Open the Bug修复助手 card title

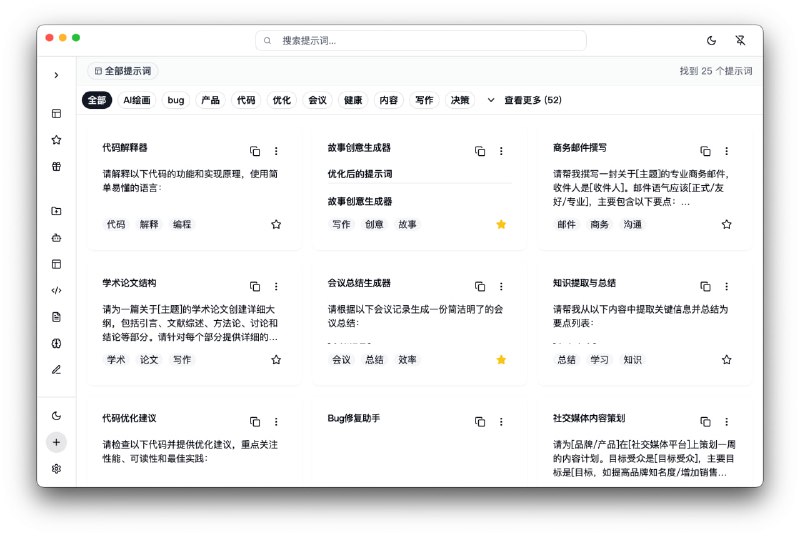354,418
